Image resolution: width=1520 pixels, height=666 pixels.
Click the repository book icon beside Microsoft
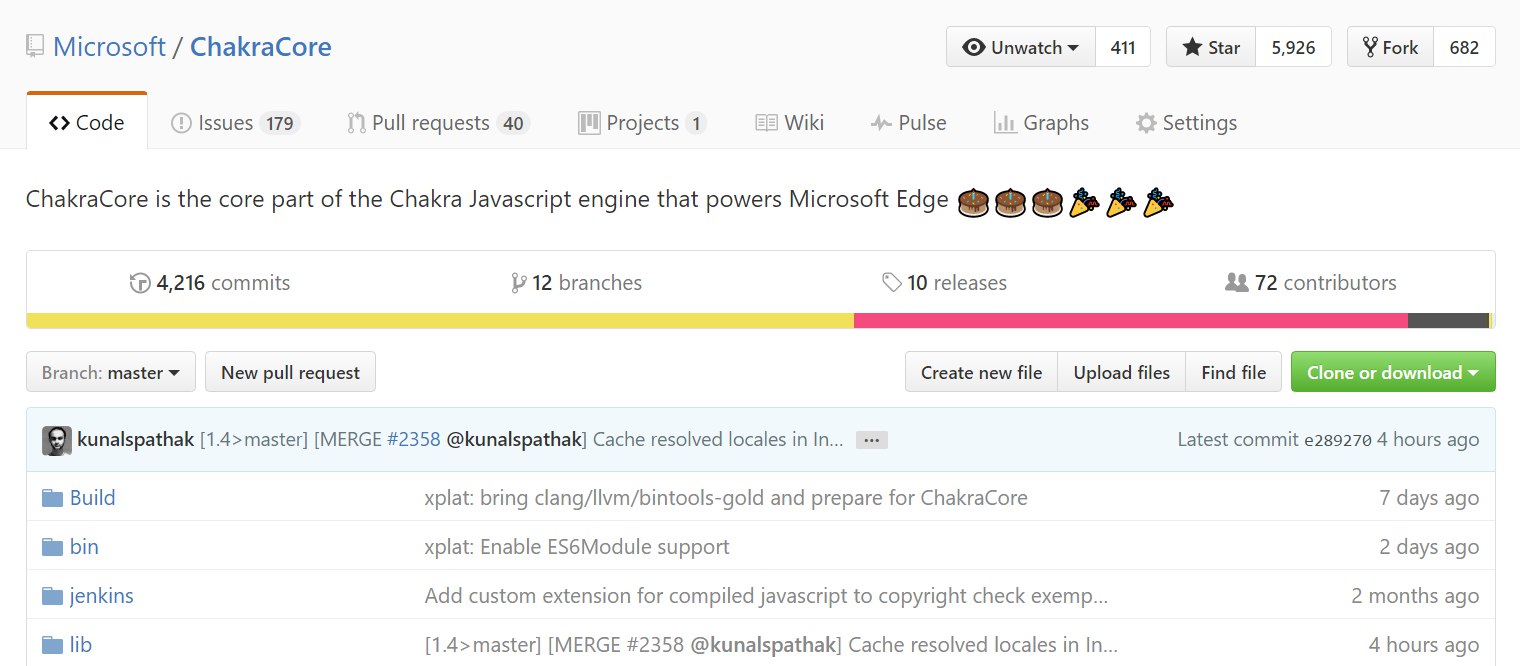pos(35,46)
